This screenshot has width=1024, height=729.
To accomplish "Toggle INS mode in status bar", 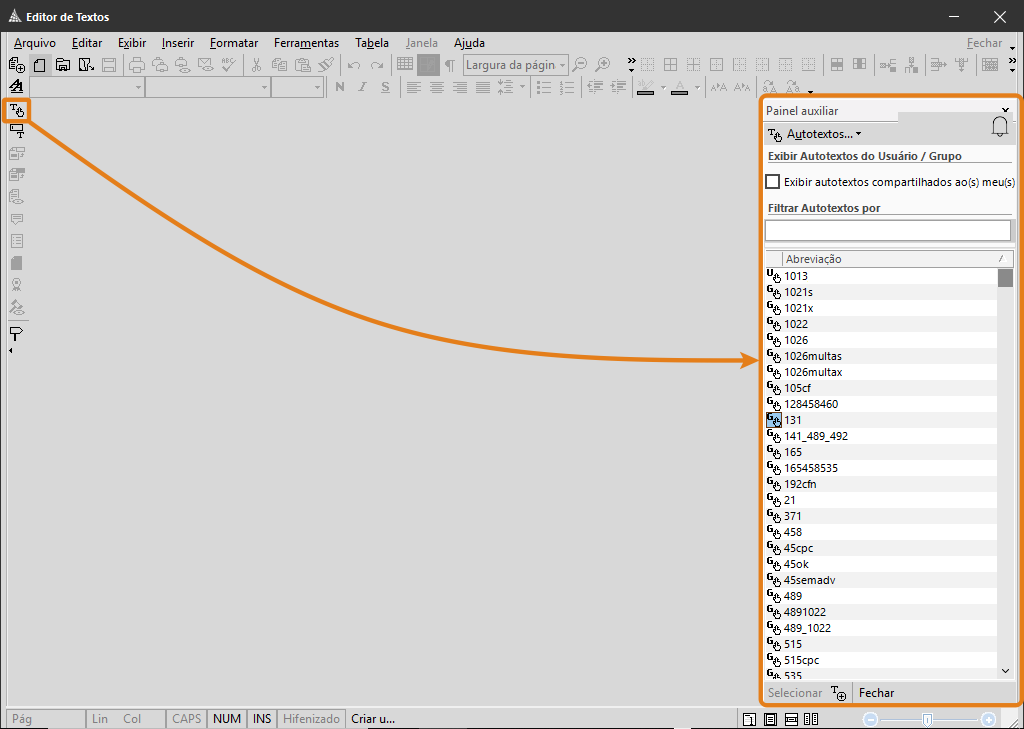I will 262,719.
